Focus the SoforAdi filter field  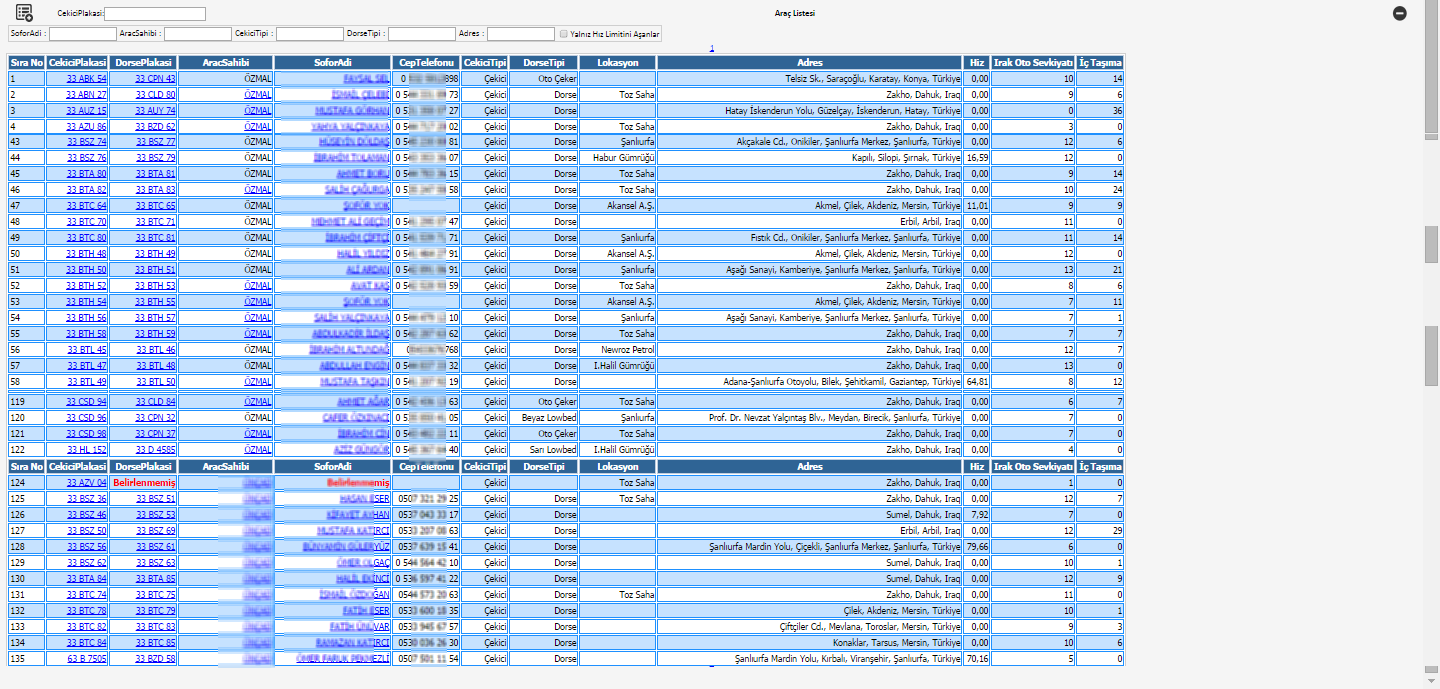[83, 34]
